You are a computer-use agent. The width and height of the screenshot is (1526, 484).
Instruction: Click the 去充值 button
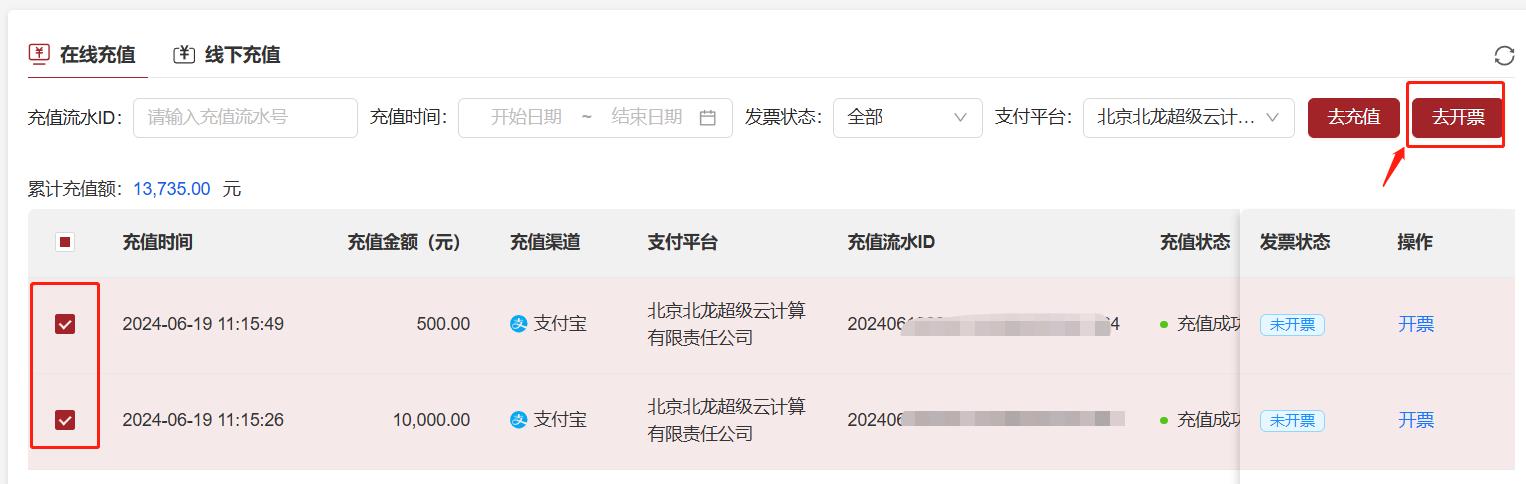coord(1354,117)
